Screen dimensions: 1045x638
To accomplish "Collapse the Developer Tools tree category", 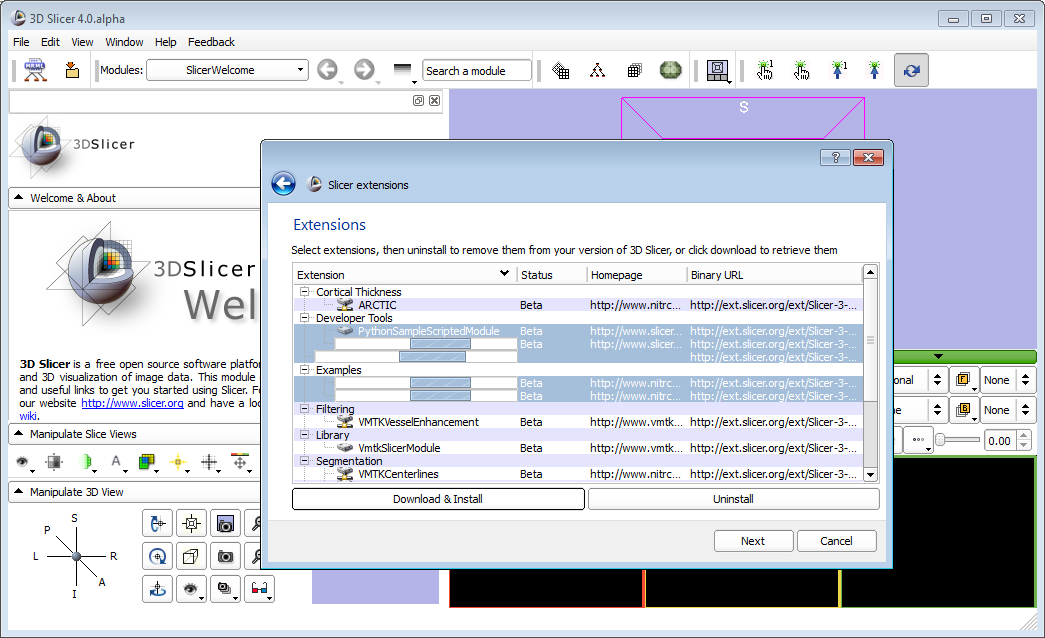I will [304, 318].
